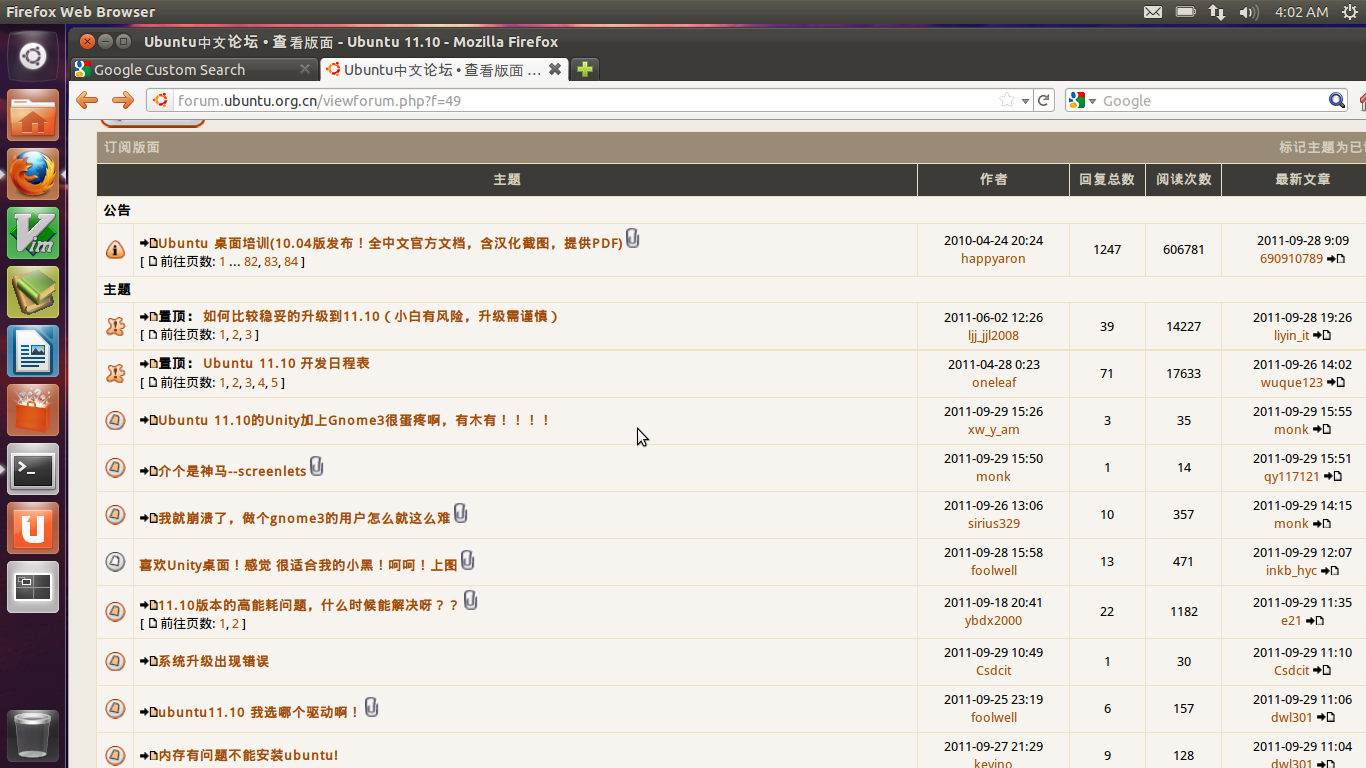
Task: Close the Google Custom Search tab
Action: click(x=305, y=69)
